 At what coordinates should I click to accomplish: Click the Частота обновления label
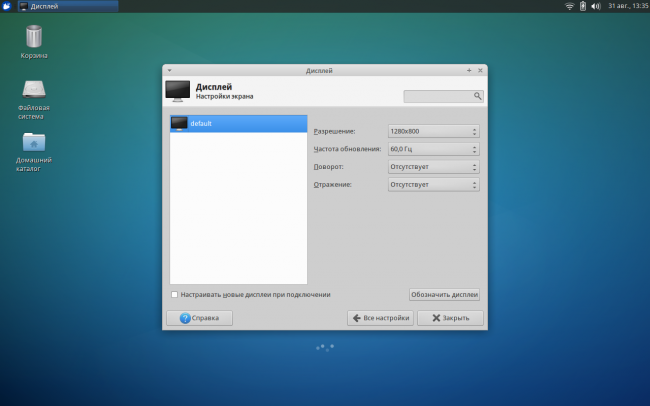pyautogui.click(x=347, y=149)
